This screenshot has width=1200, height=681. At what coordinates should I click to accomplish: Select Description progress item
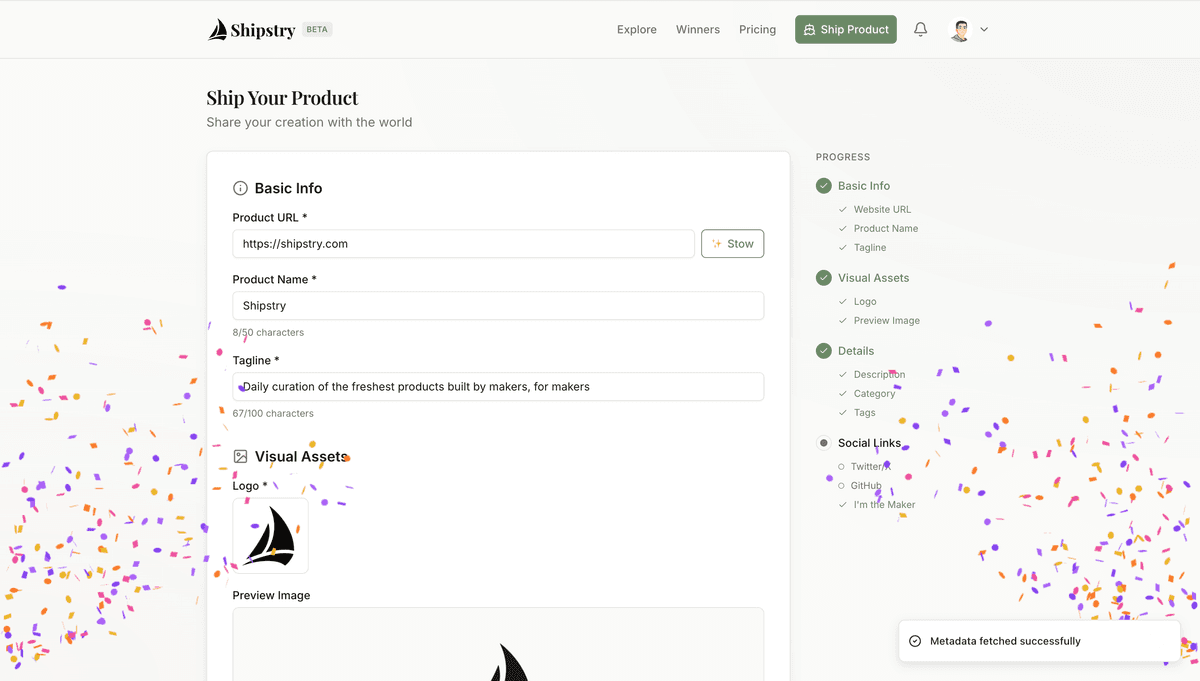click(880, 375)
